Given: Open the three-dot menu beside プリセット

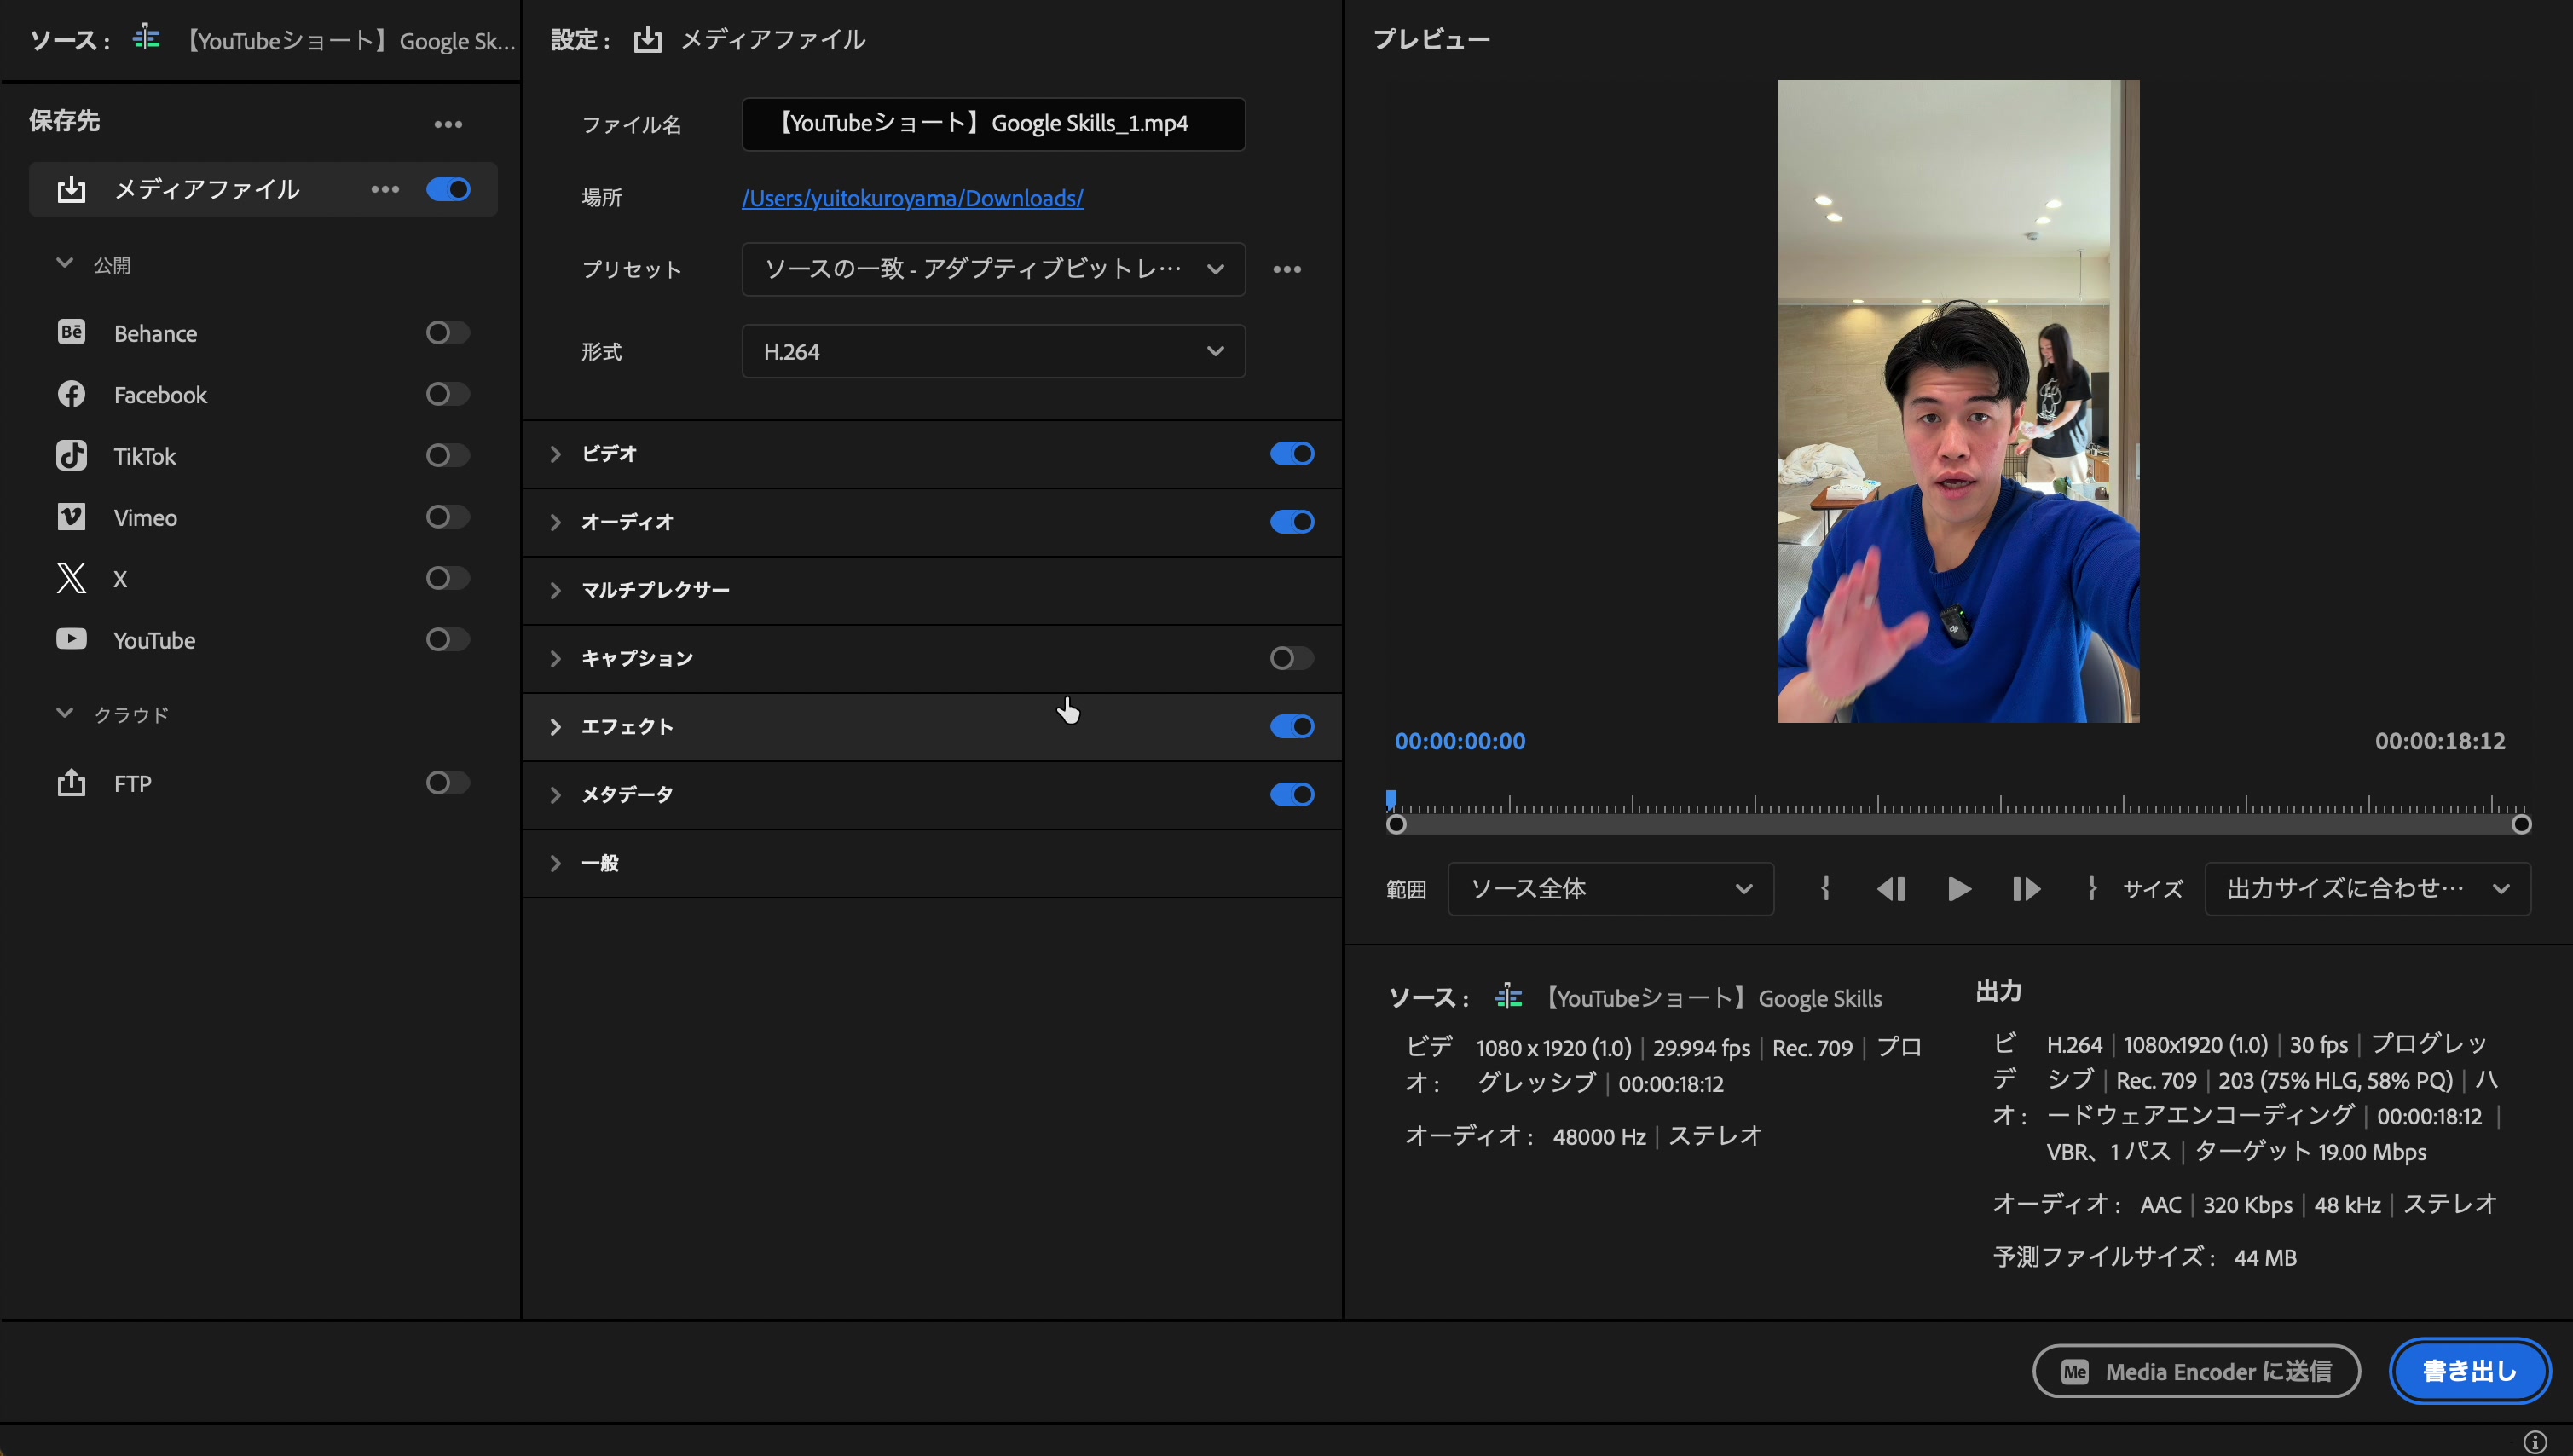Looking at the screenshot, I should click(1287, 269).
